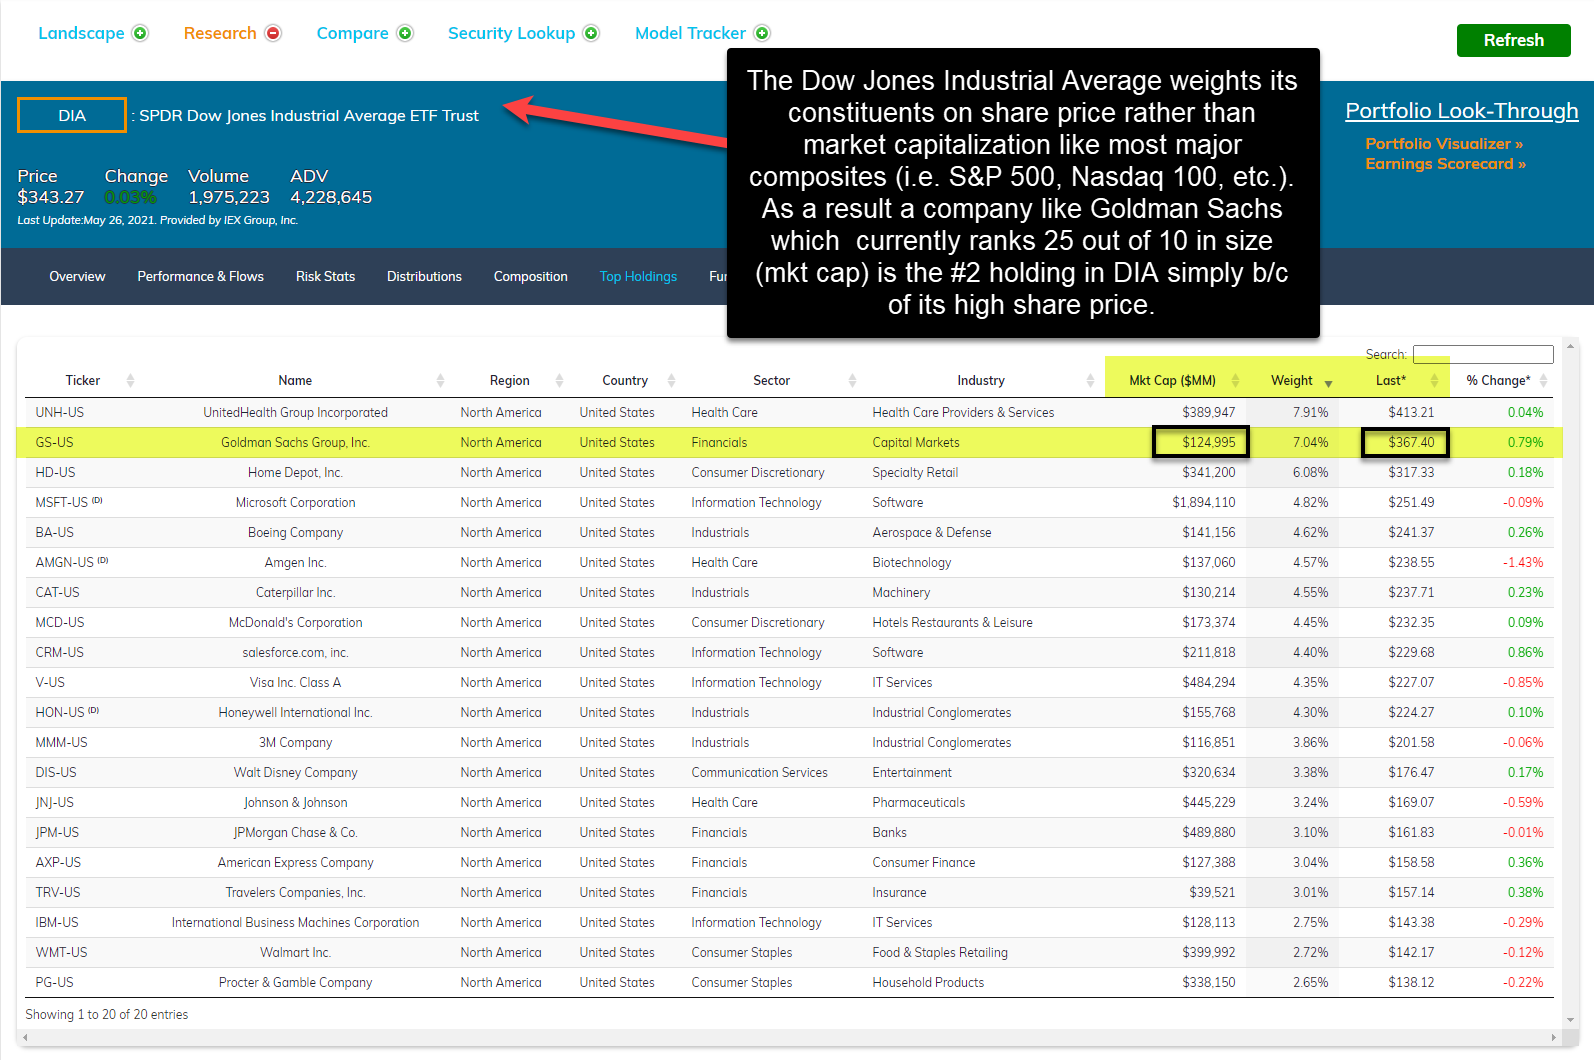Sort table by Region column arrows
The width and height of the screenshot is (1594, 1060).
tap(559, 381)
